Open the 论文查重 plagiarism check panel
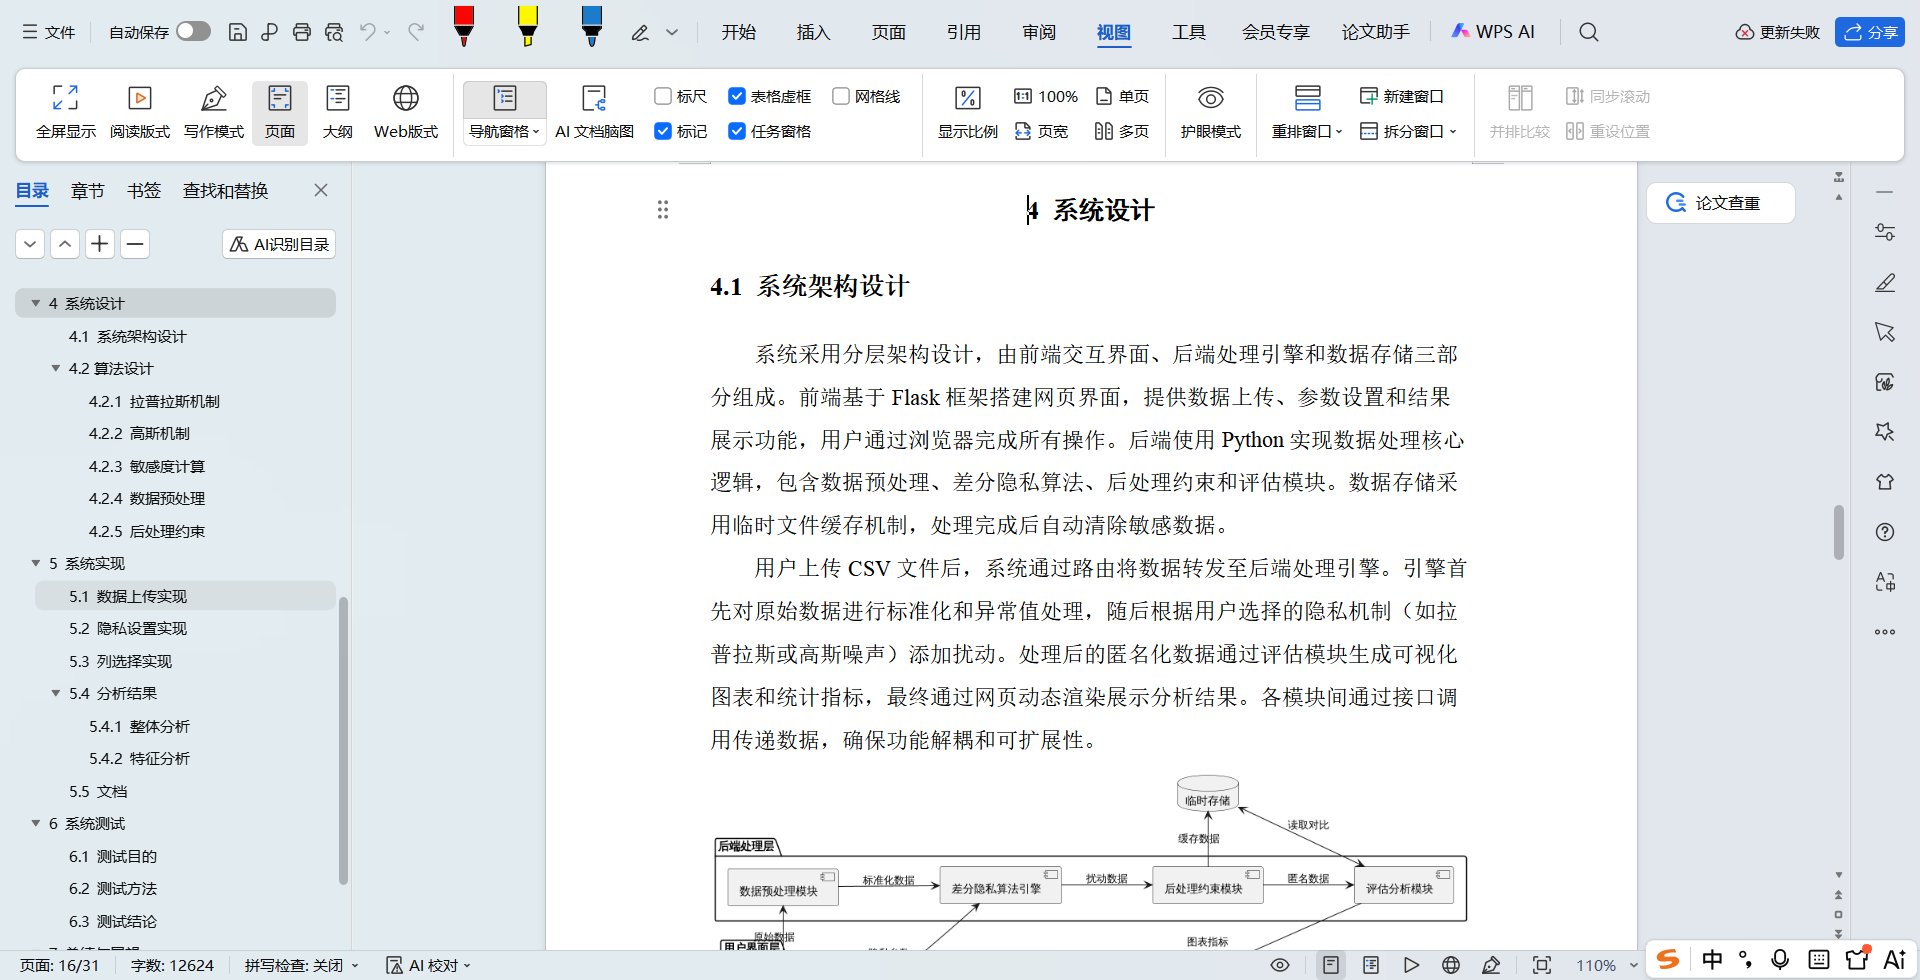The width and height of the screenshot is (1920, 980). click(x=1721, y=203)
